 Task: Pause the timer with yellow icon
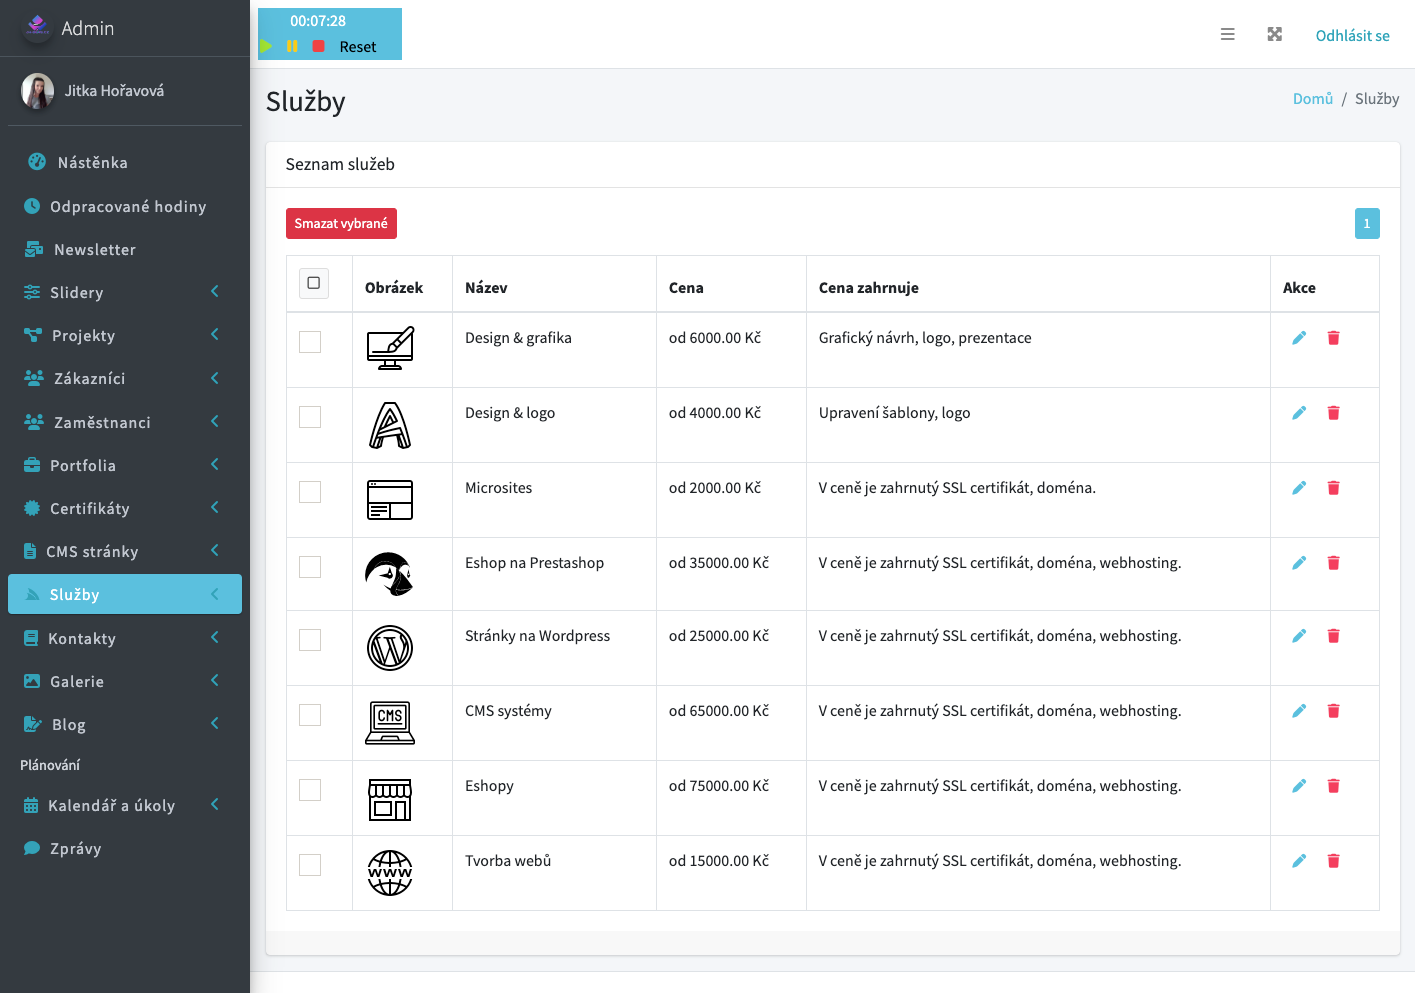(292, 46)
